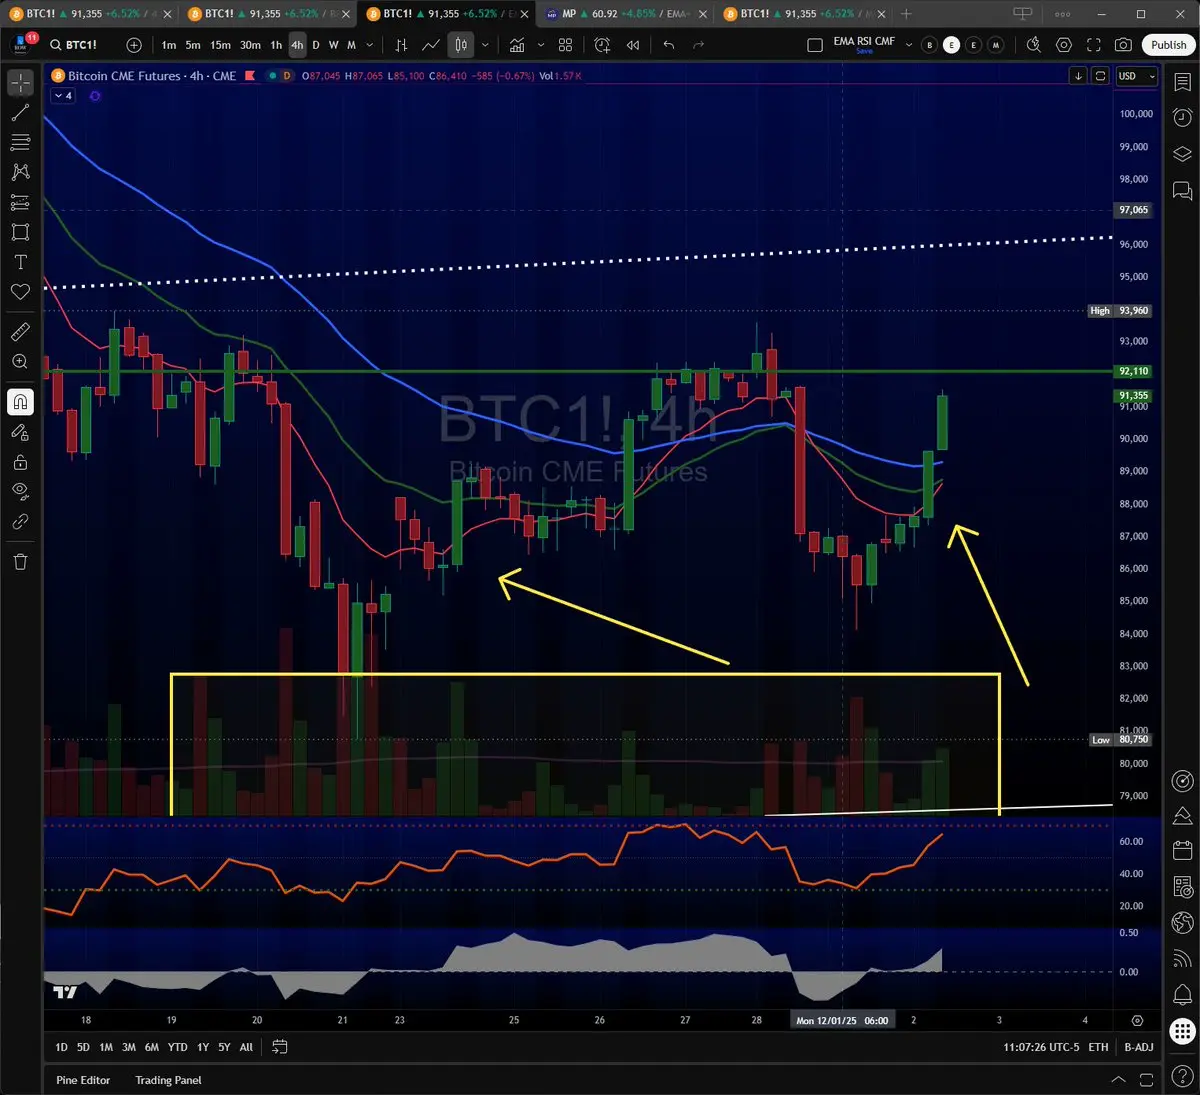1200x1095 pixels.
Task: Undo the last chart action
Action: click(x=669, y=45)
